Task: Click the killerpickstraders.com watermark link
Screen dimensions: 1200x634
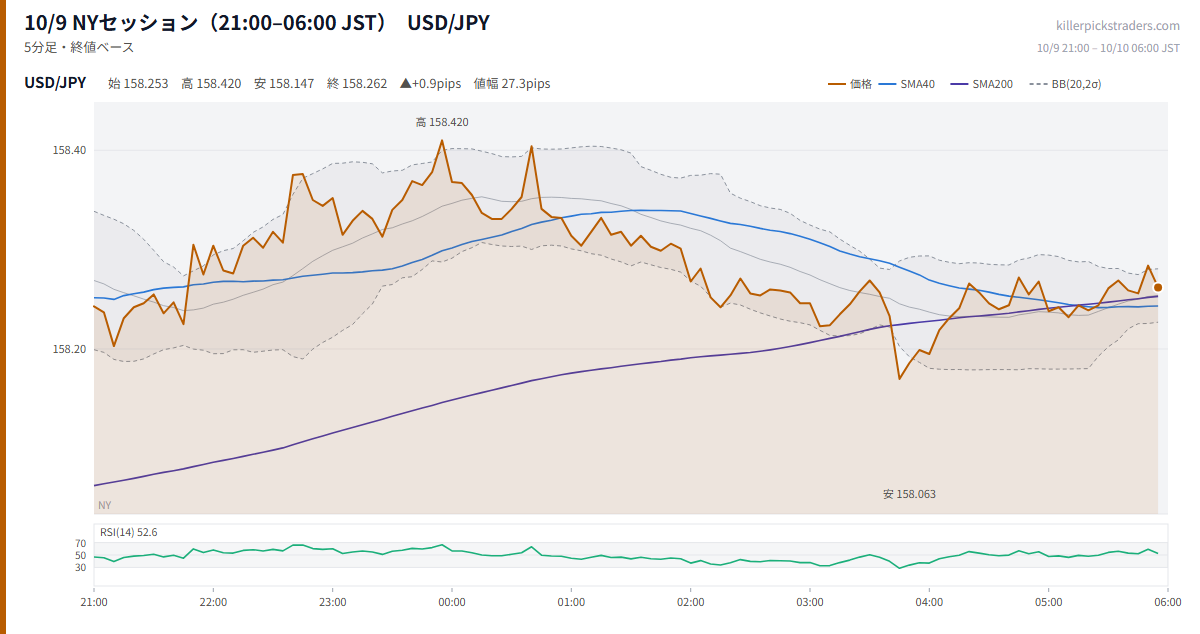Action: [x=1118, y=26]
